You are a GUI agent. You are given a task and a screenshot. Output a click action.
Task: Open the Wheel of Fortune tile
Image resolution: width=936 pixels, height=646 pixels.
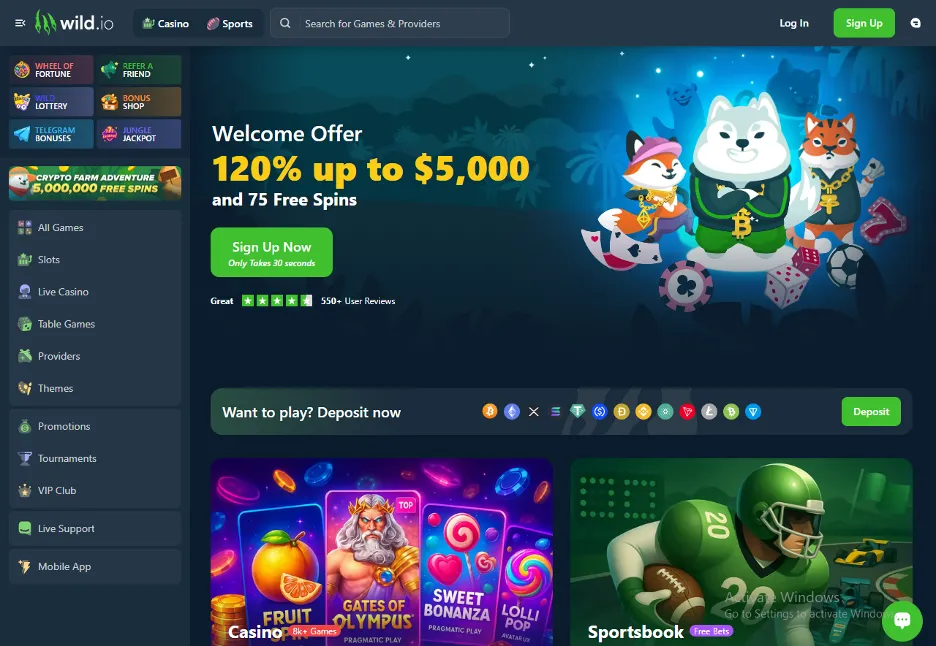click(x=51, y=70)
